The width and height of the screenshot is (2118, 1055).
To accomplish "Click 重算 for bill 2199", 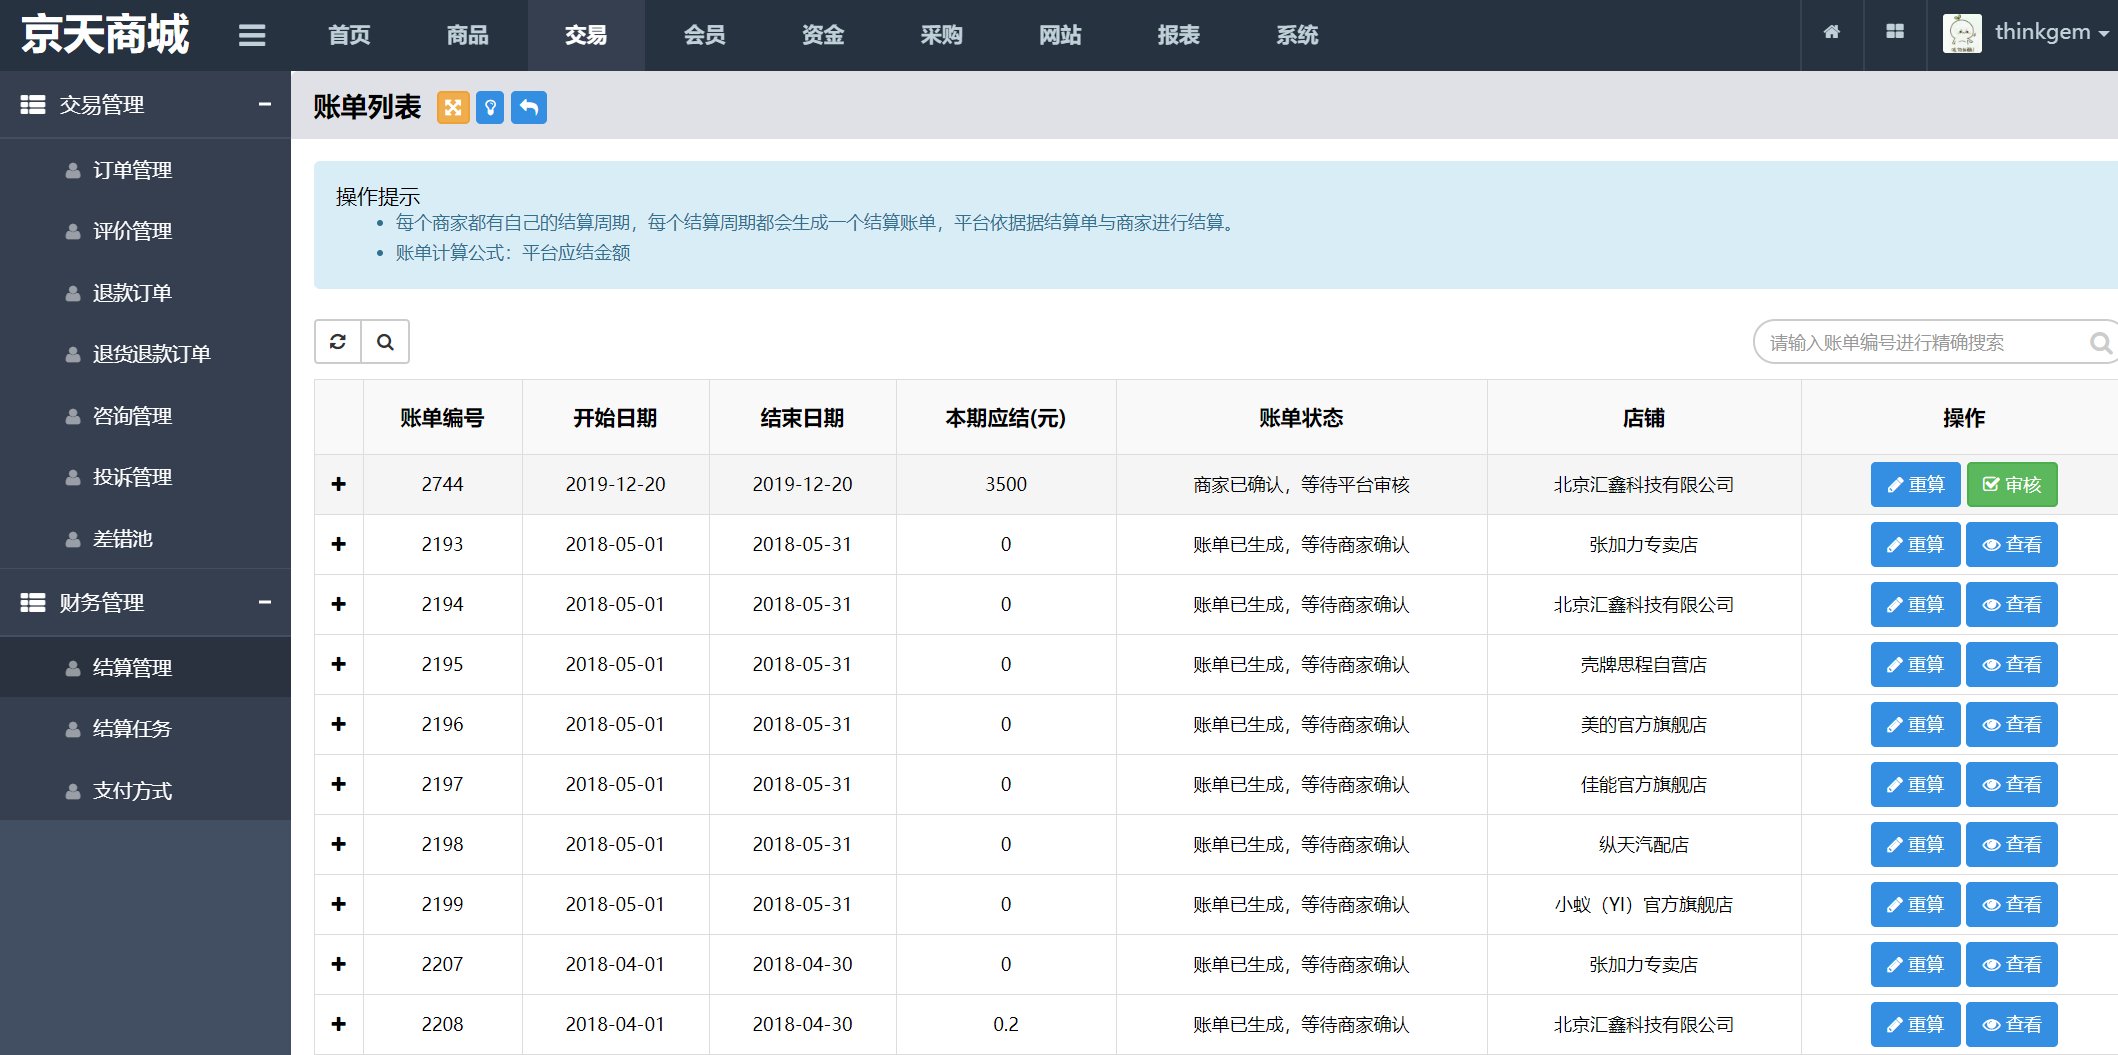I will 1916,904.
